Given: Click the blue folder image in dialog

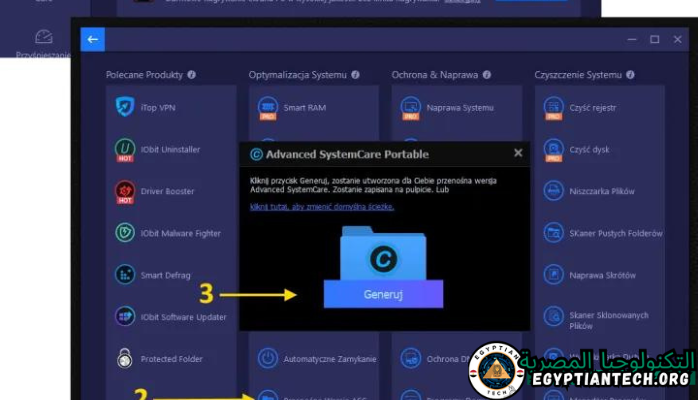Looking at the screenshot, I should [383, 253].
